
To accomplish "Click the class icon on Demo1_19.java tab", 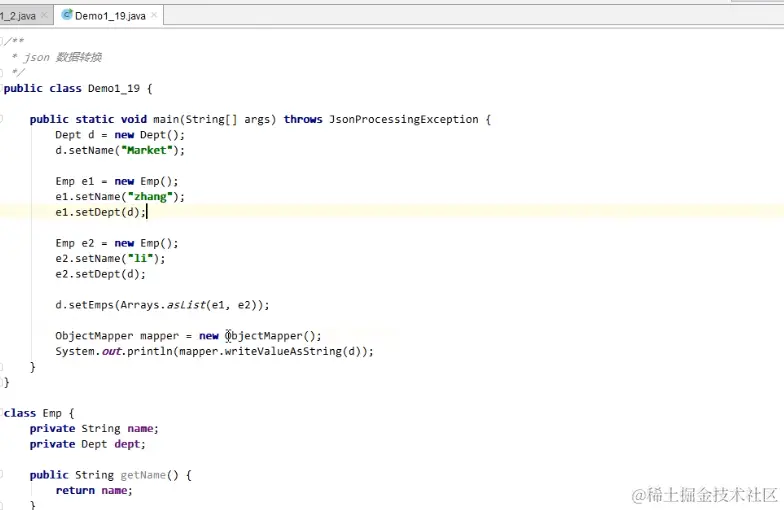I will (x=66, y=15).
